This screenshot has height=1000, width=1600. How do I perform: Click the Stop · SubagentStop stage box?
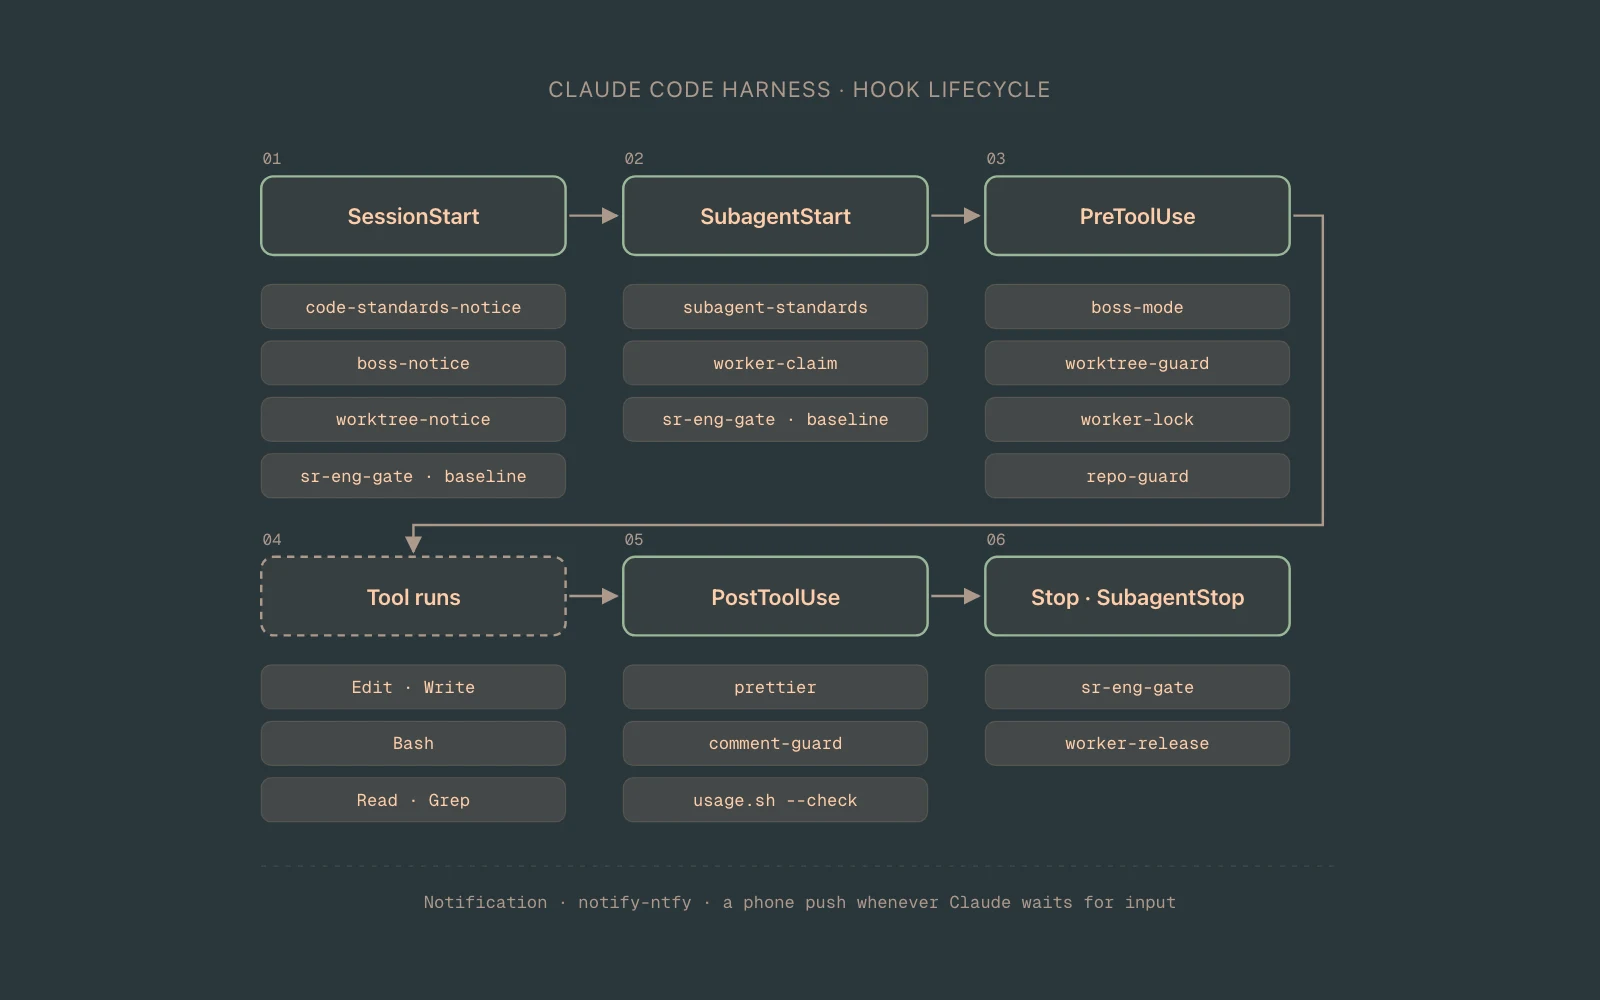tap(1137, 597)
